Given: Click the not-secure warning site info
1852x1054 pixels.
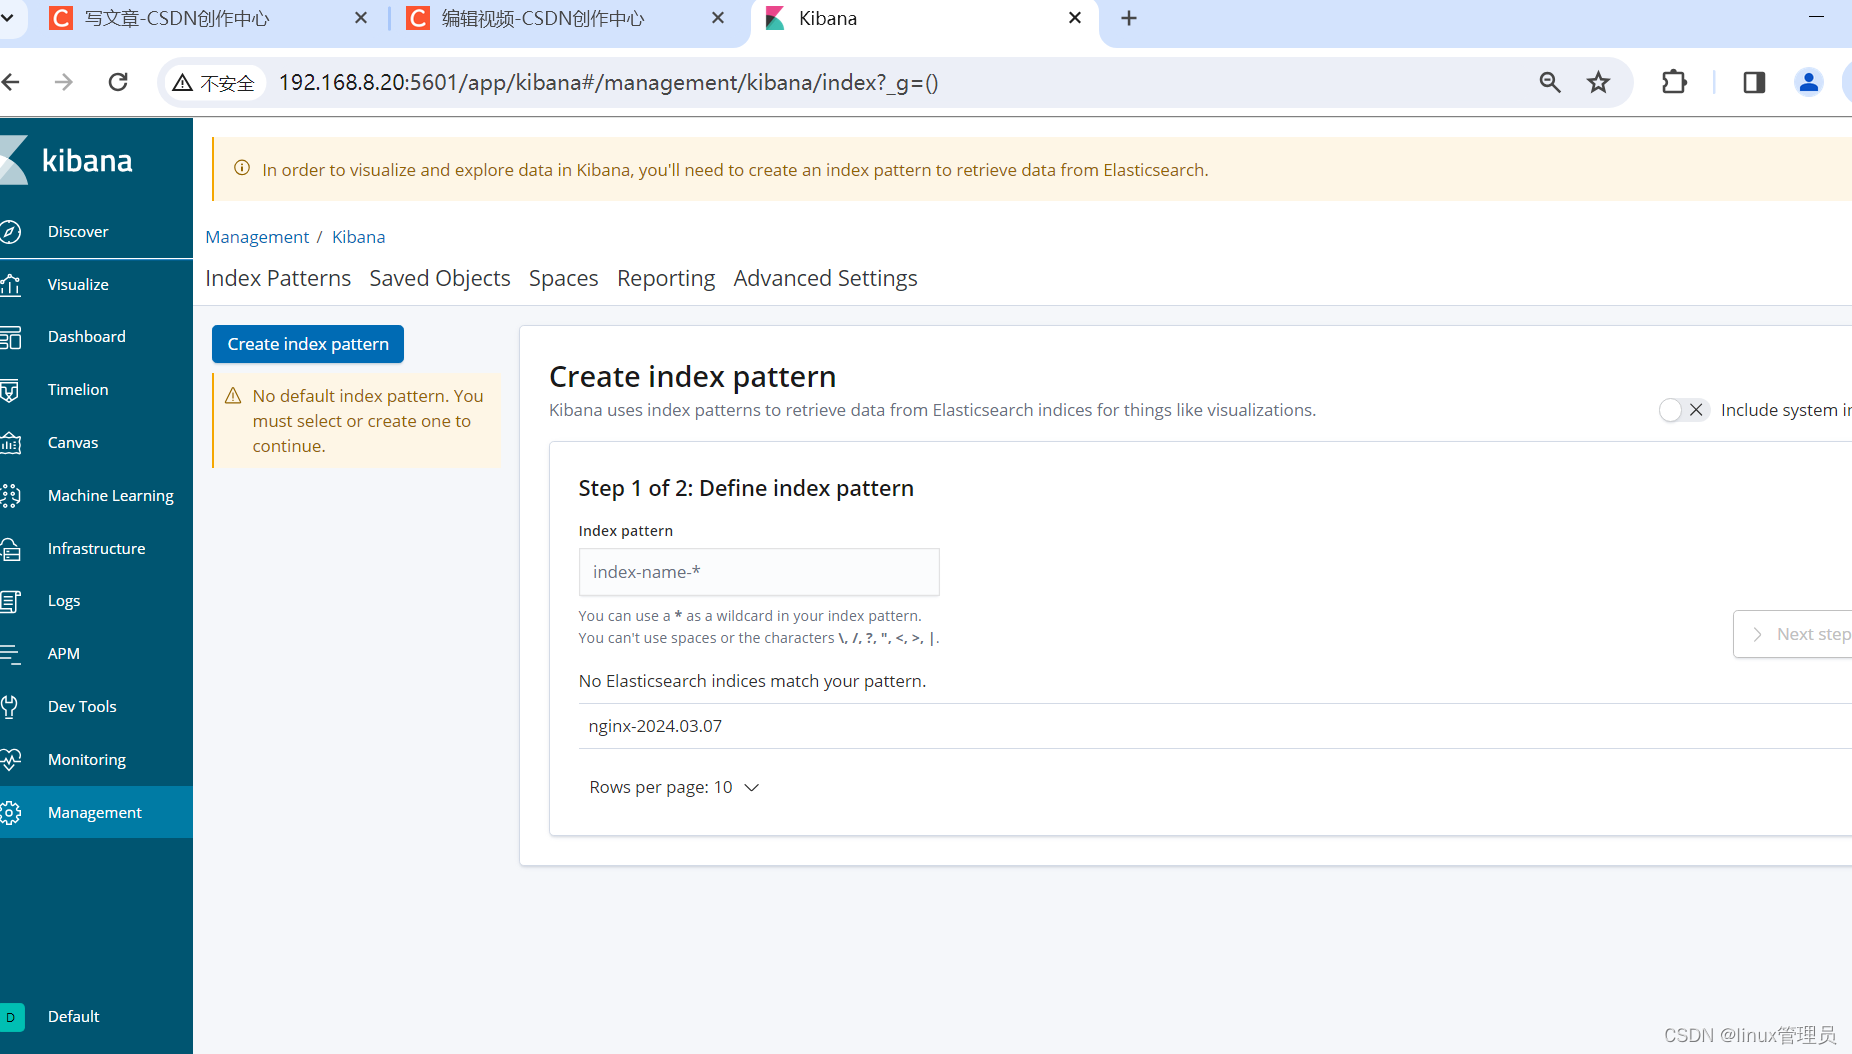Looking at the screenshot, I should pyautogui.click(x=214, y=83).
